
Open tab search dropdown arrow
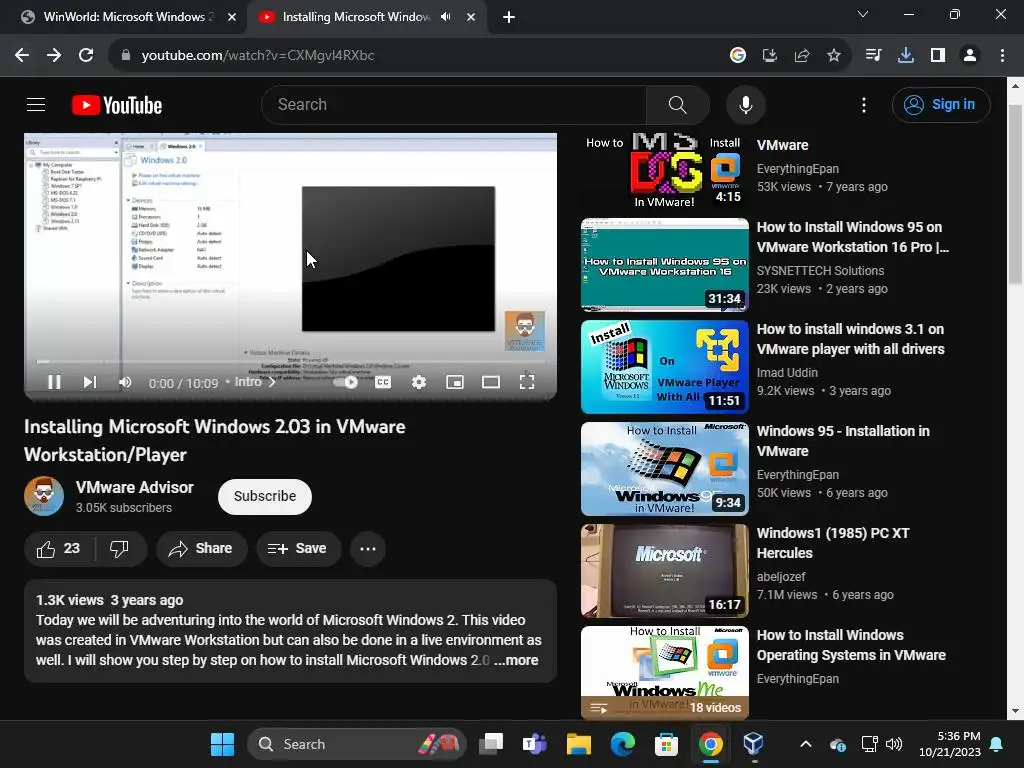tap(863, 14)
